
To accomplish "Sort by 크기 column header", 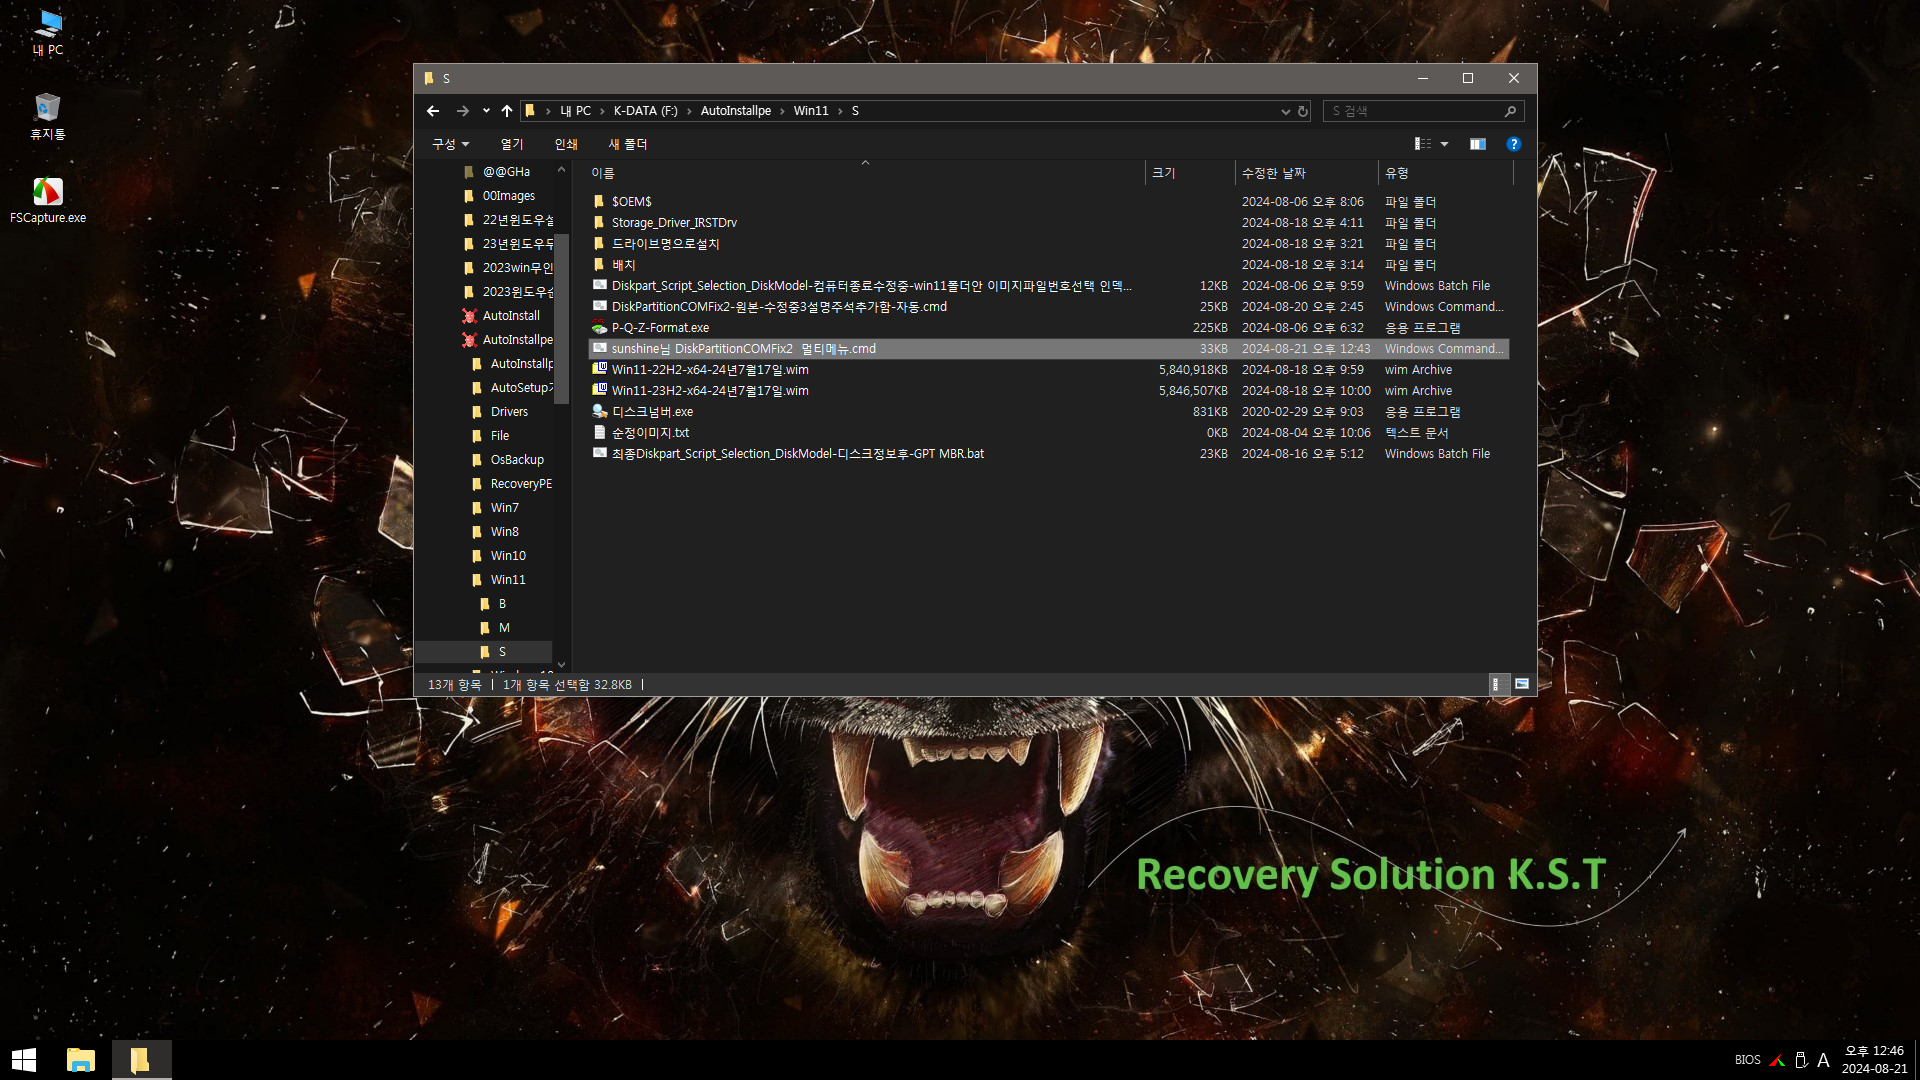I will (x=1190, y=173).
